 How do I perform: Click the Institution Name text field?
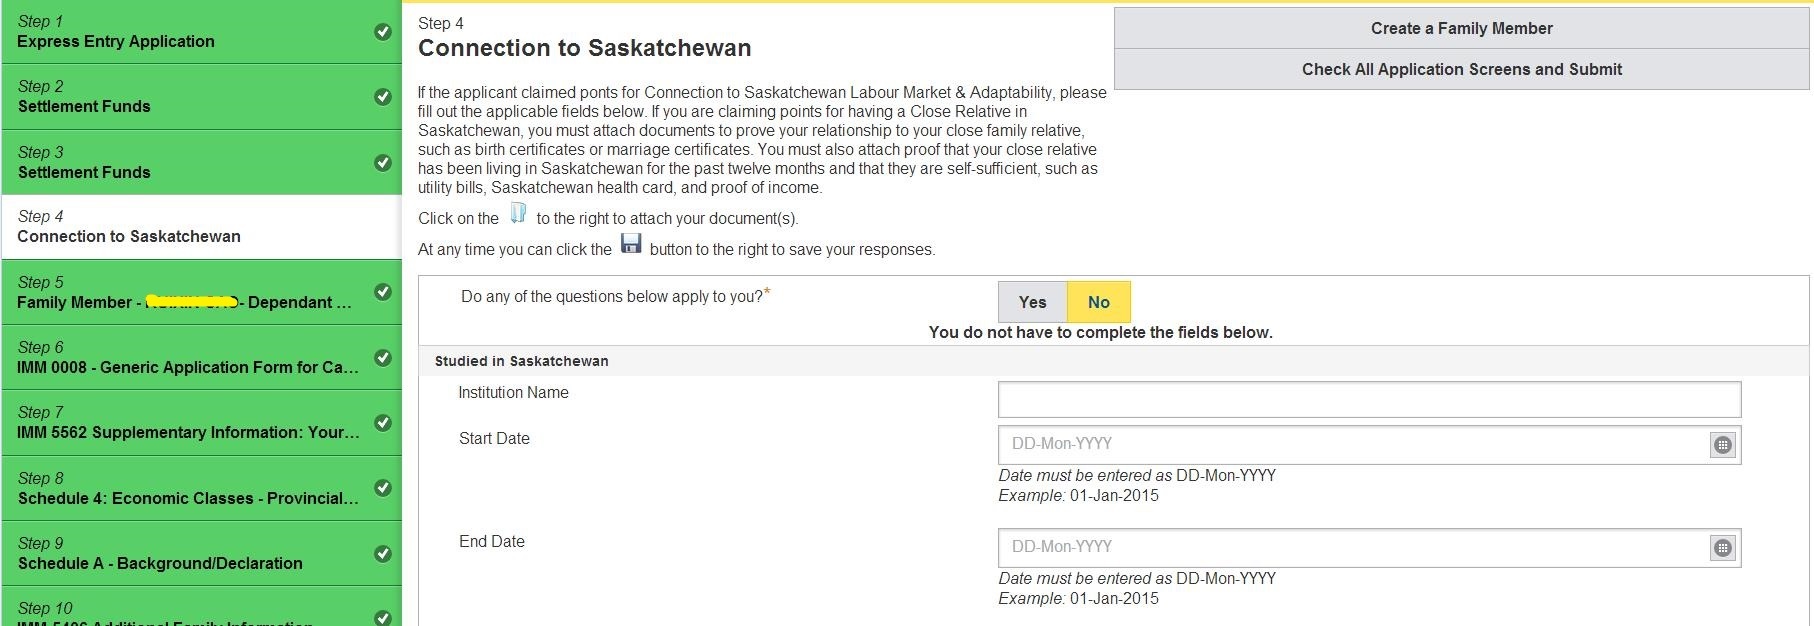(x=1368, y=400)
